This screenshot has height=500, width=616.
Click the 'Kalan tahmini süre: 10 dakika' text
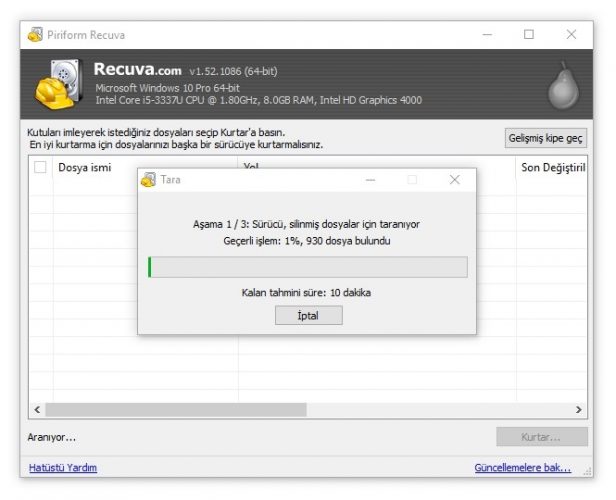(306, 293)
